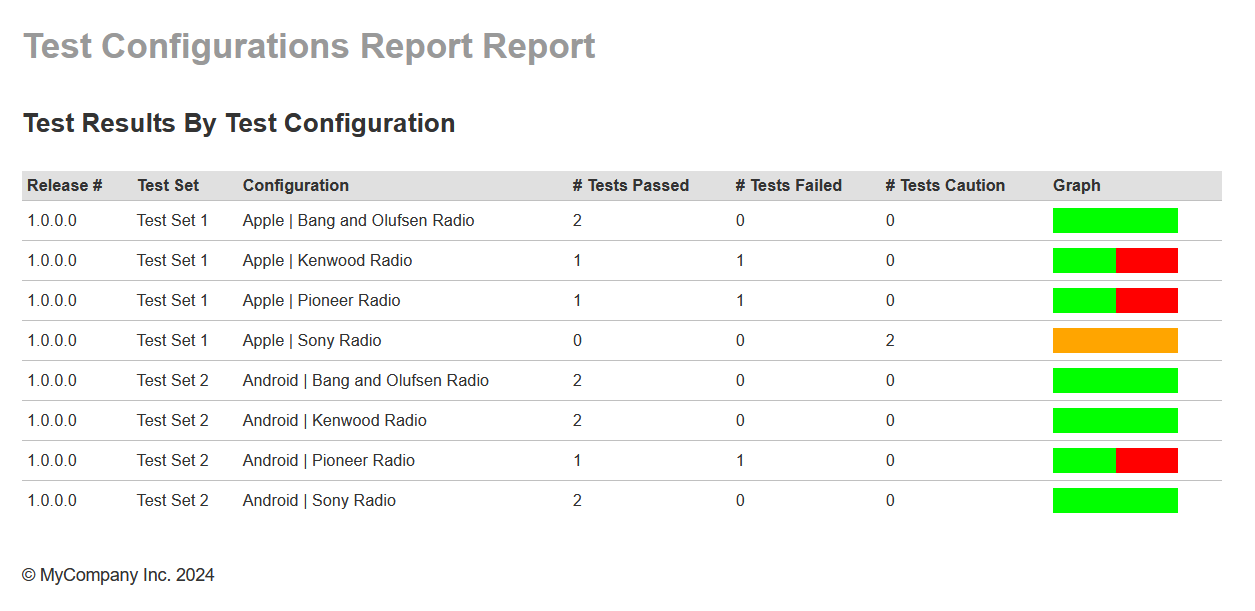Viewport: 1255px width, 611px height.
Task: Click the "Release #" column header
Action: [64, 185]
